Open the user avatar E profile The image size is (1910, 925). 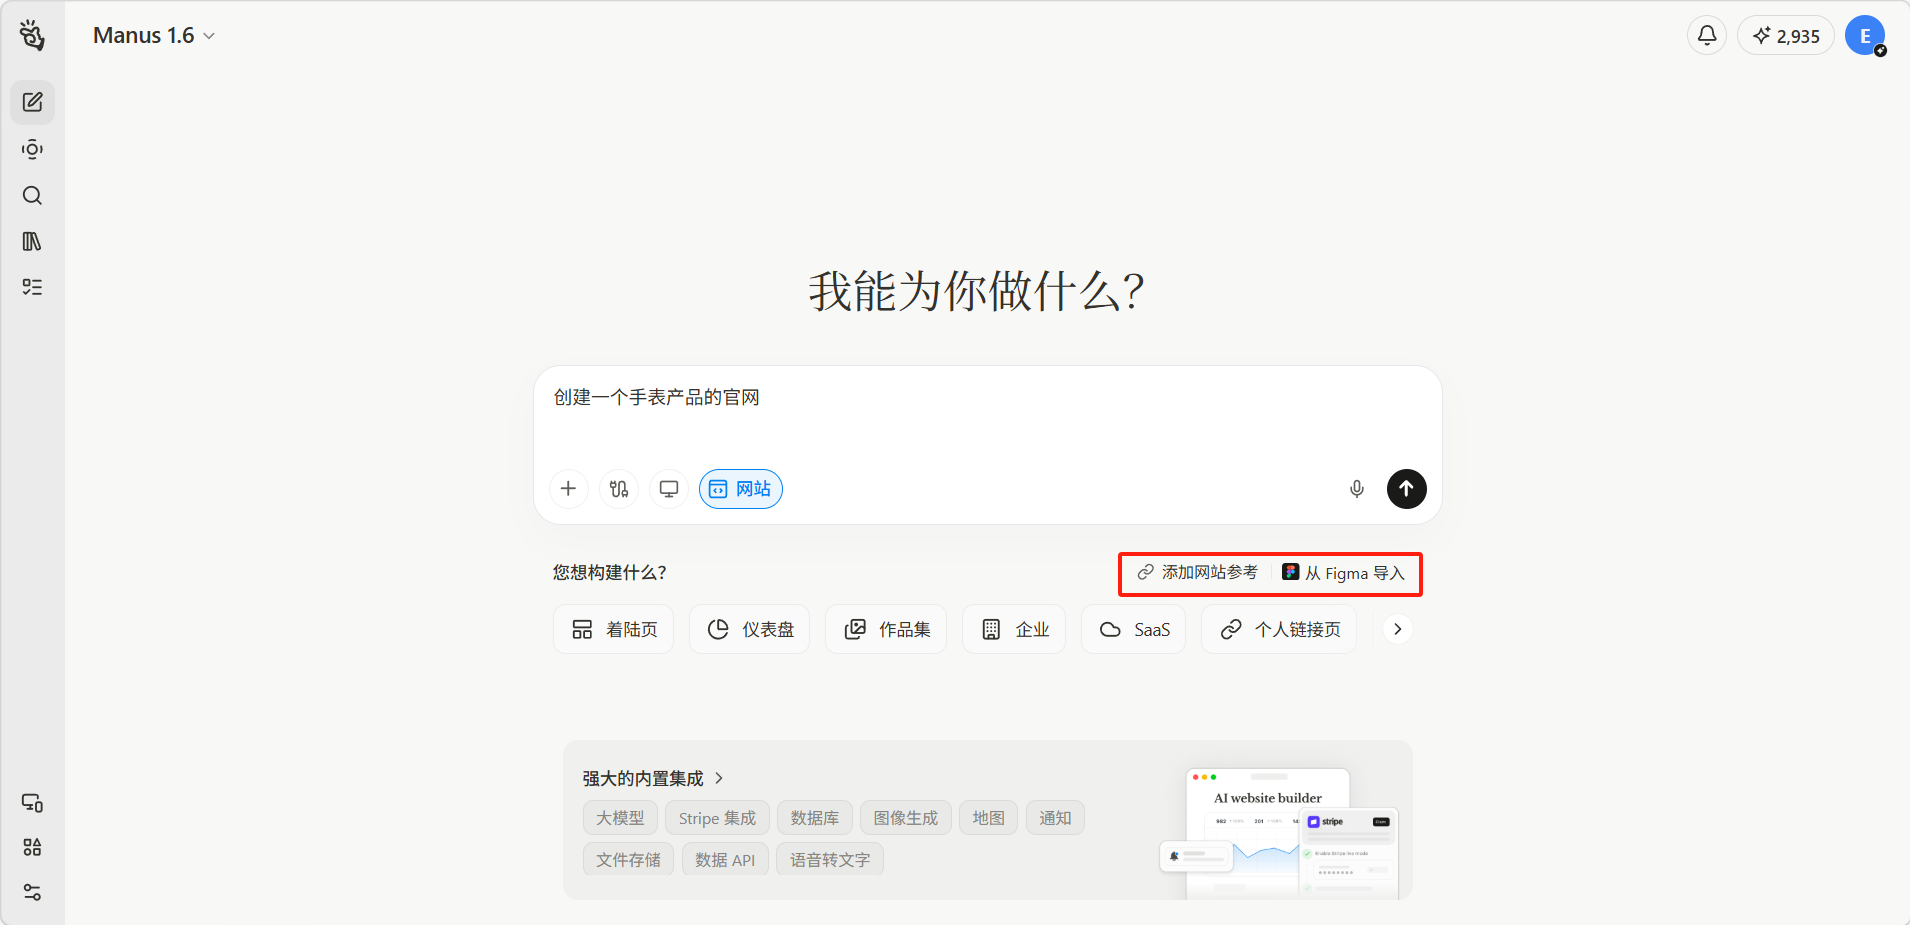coord(1864,36)
